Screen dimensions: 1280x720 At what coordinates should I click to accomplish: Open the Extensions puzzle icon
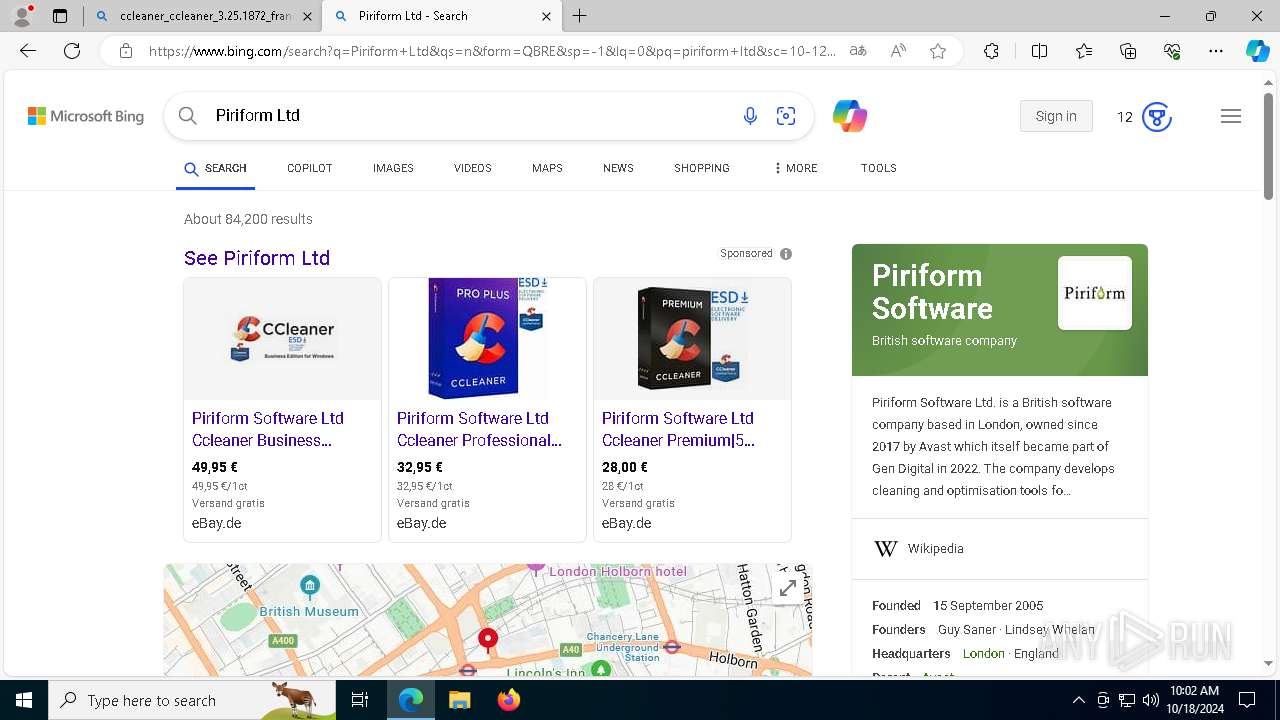991,51
